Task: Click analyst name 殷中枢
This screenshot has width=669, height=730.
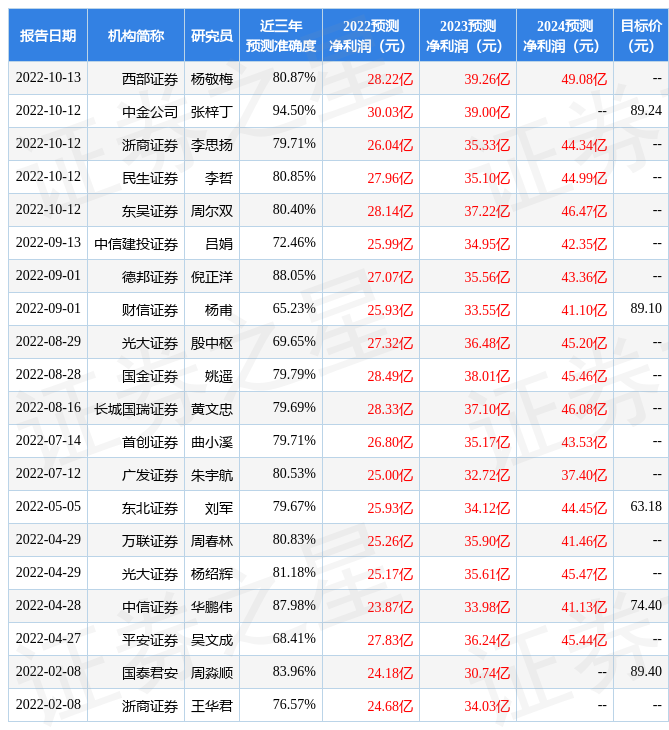Action: pos(212,343)
